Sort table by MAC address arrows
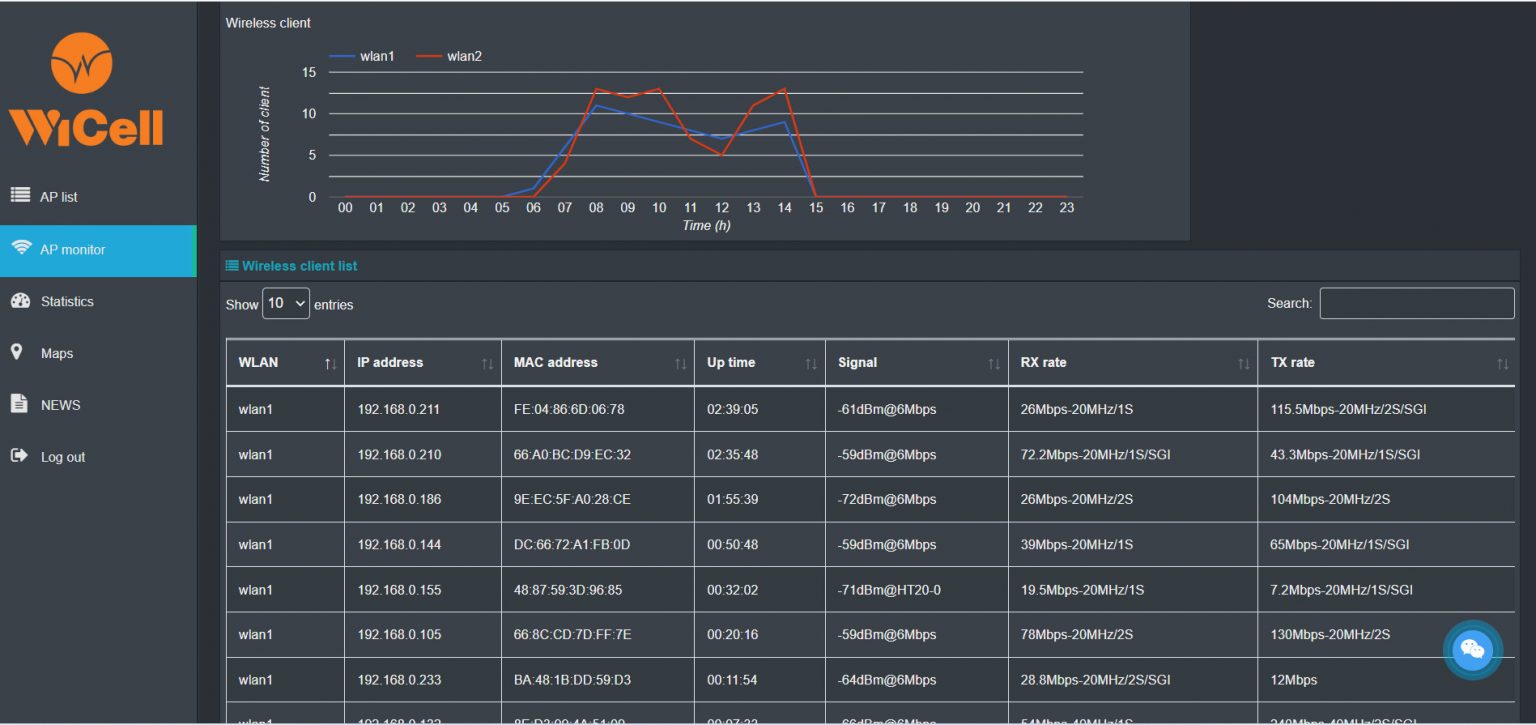 pyautogui.click(x=680, y=364)
